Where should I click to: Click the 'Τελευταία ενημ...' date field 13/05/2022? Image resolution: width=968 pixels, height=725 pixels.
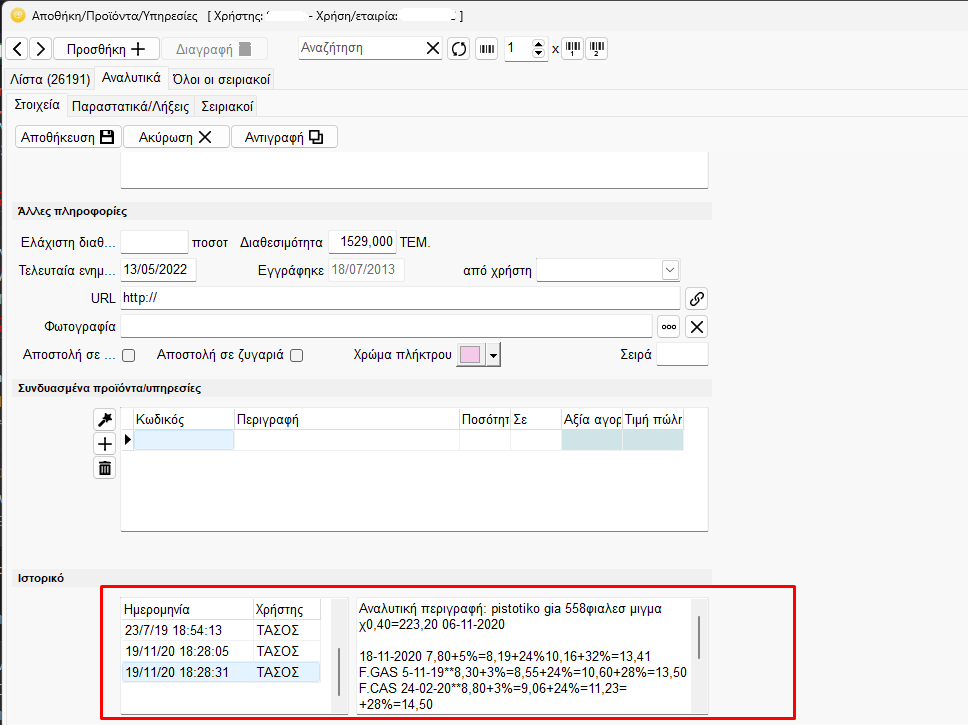pos(159,270)
